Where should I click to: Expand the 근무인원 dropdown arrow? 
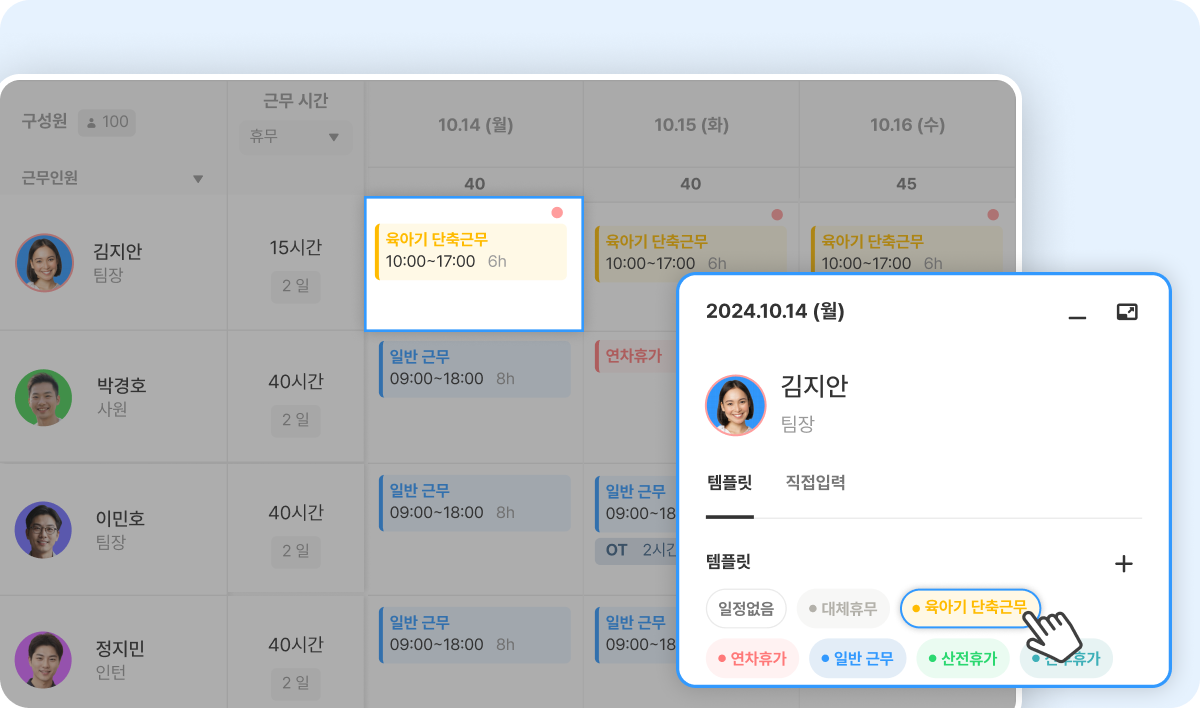click(x=198, y=179)
